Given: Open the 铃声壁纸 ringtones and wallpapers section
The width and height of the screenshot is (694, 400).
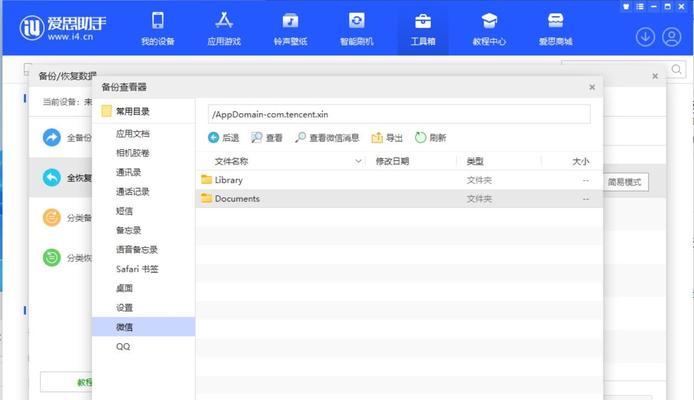Looking at the screenshot, I should pyautogui.click(x=290, y=29).
